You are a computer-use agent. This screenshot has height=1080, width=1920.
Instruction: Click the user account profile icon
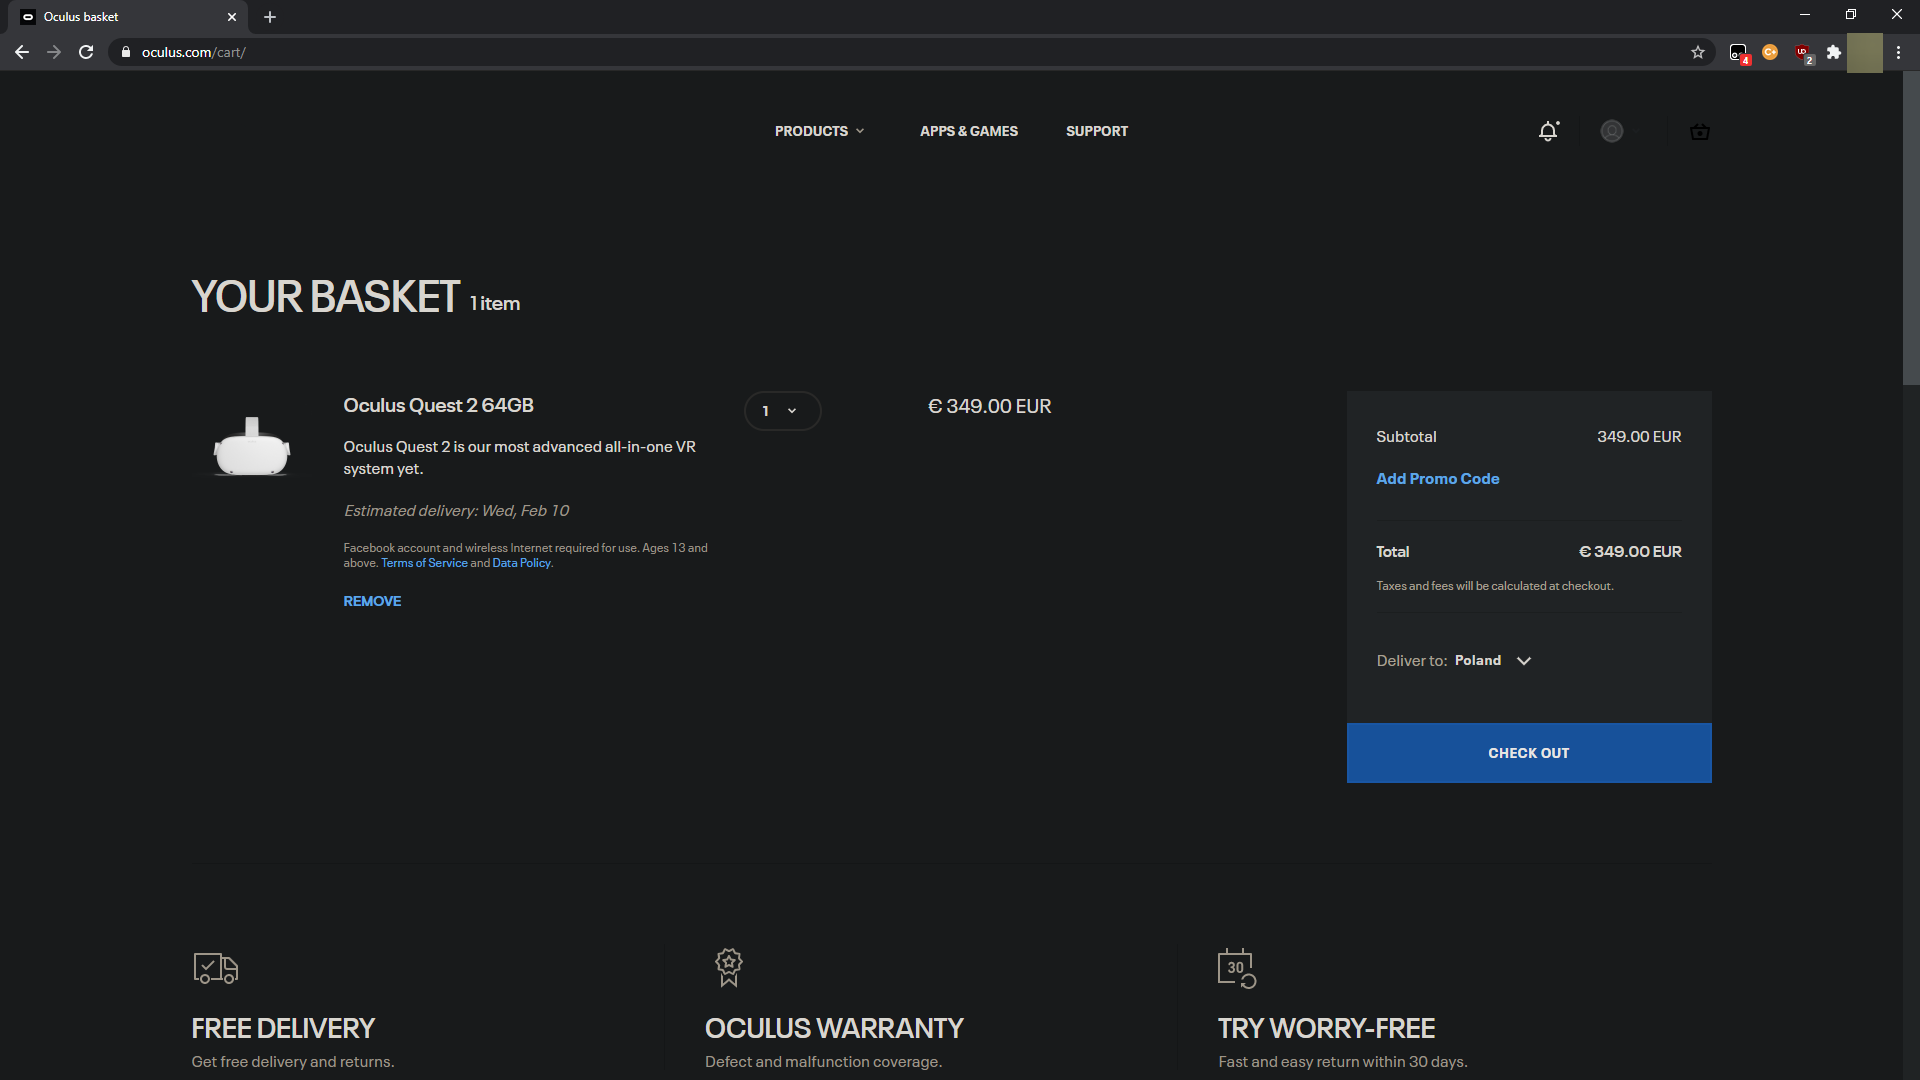(1611, 131)
